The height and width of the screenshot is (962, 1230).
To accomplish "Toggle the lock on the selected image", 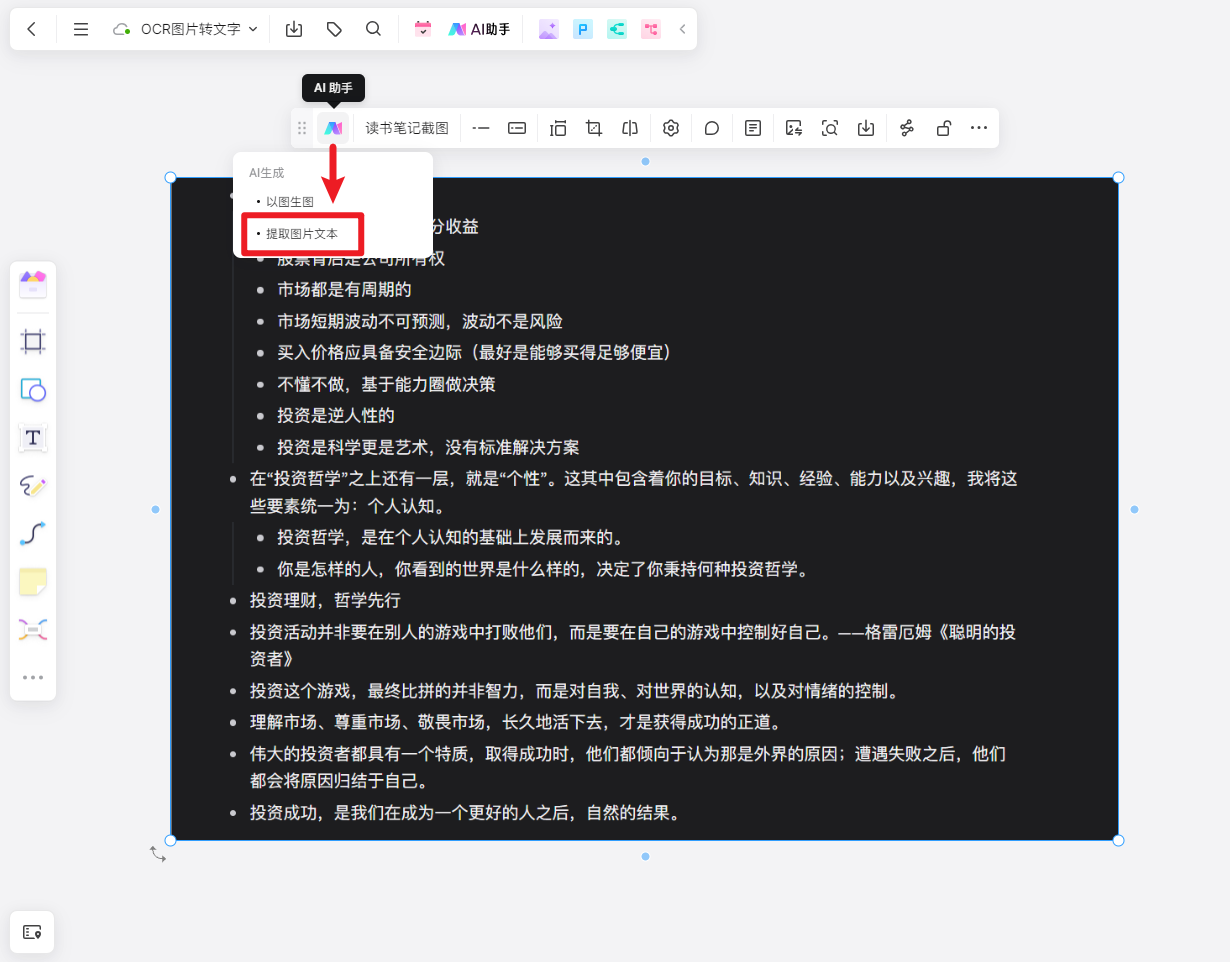I will point(943,127).
